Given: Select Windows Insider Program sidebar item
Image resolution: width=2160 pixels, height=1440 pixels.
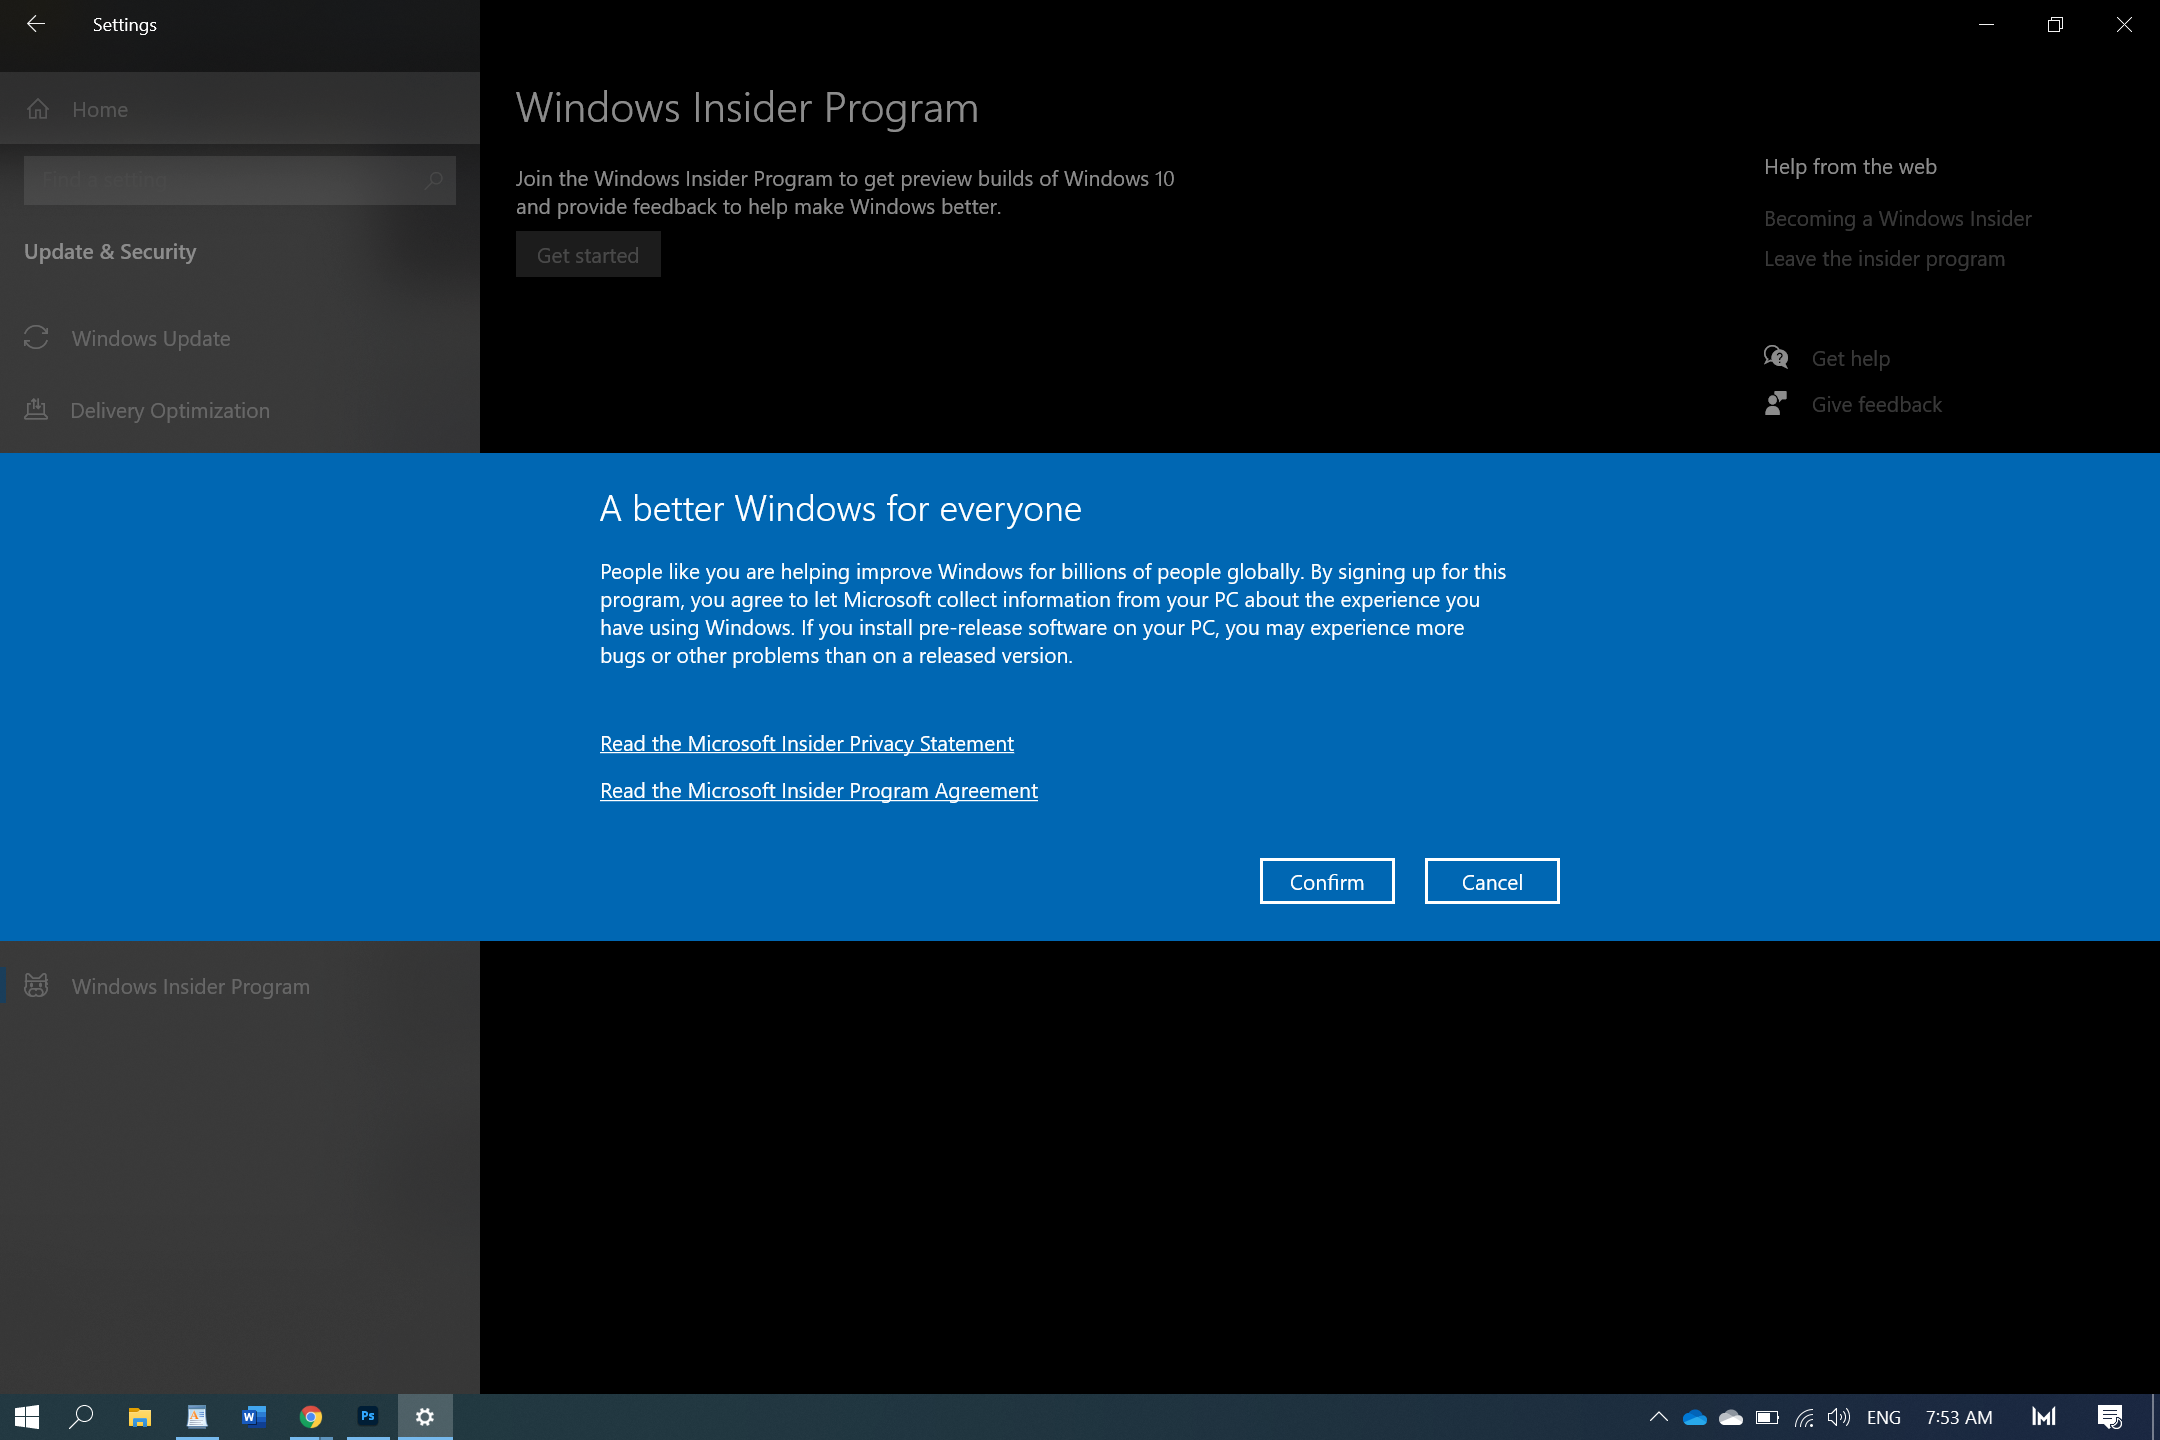Looking at the screenshot, I should 240,986.
